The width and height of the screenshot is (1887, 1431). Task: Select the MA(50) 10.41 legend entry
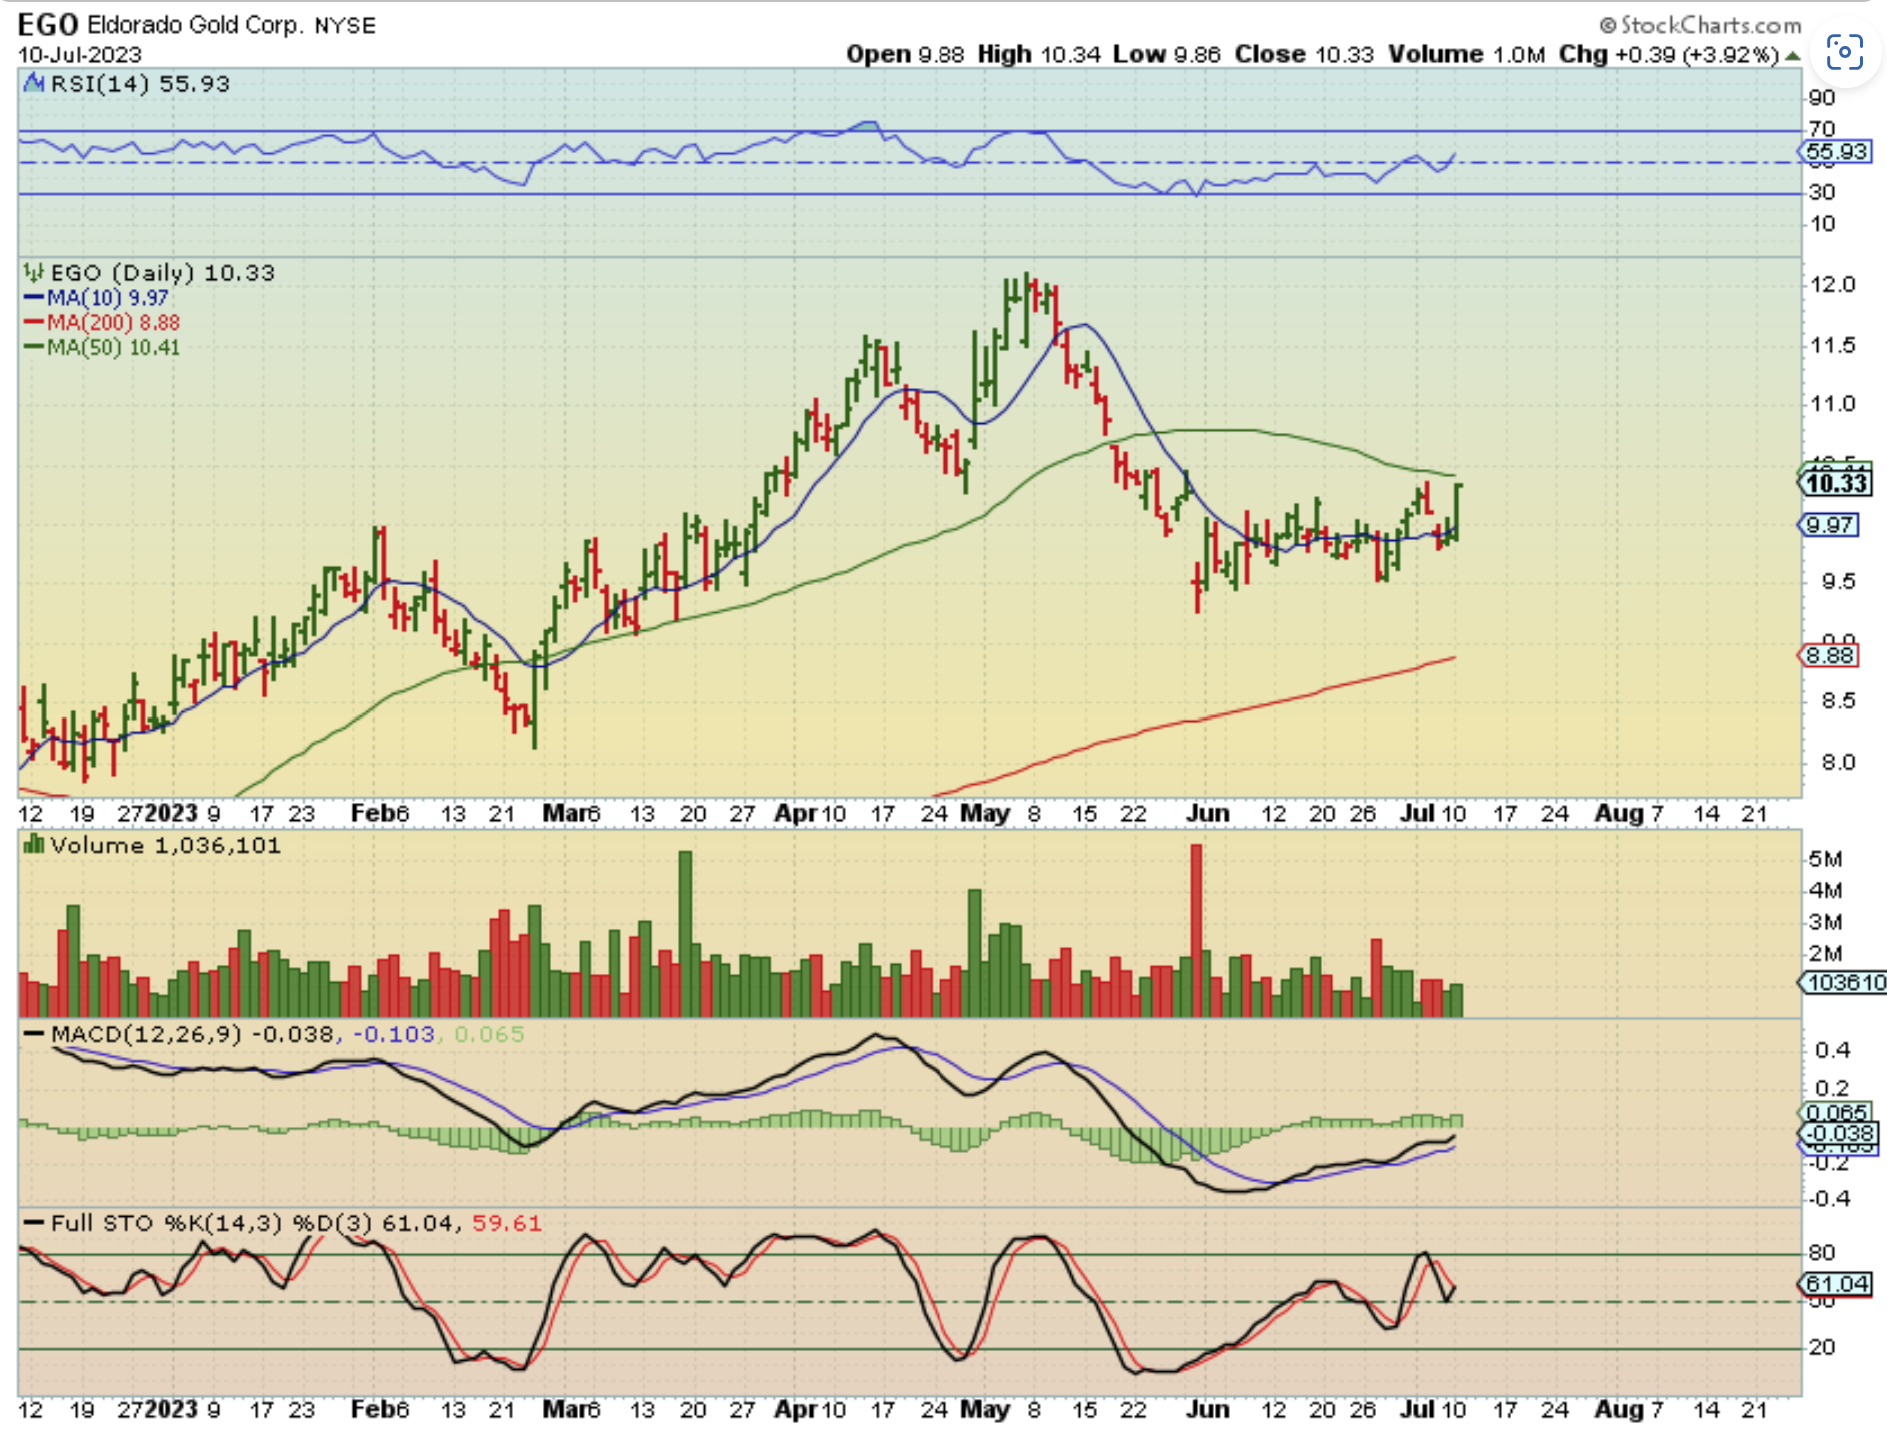click(101, 348)
